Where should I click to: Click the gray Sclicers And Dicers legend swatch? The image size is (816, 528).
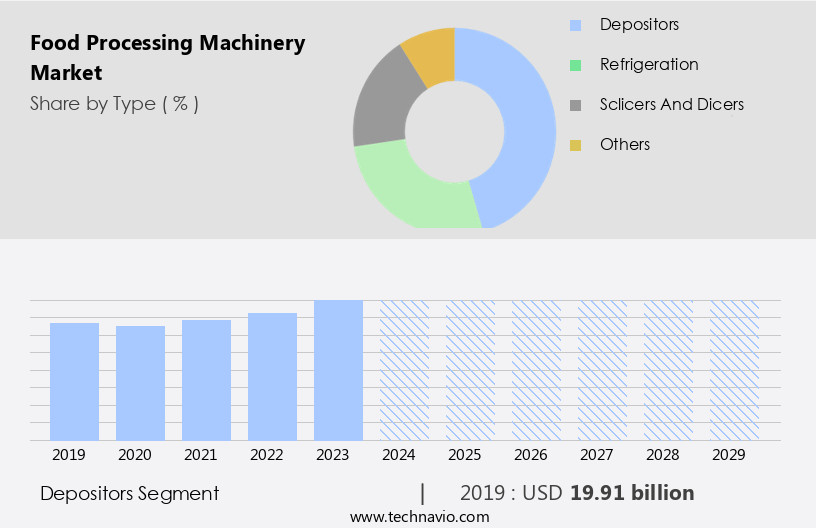click(575, 105)
